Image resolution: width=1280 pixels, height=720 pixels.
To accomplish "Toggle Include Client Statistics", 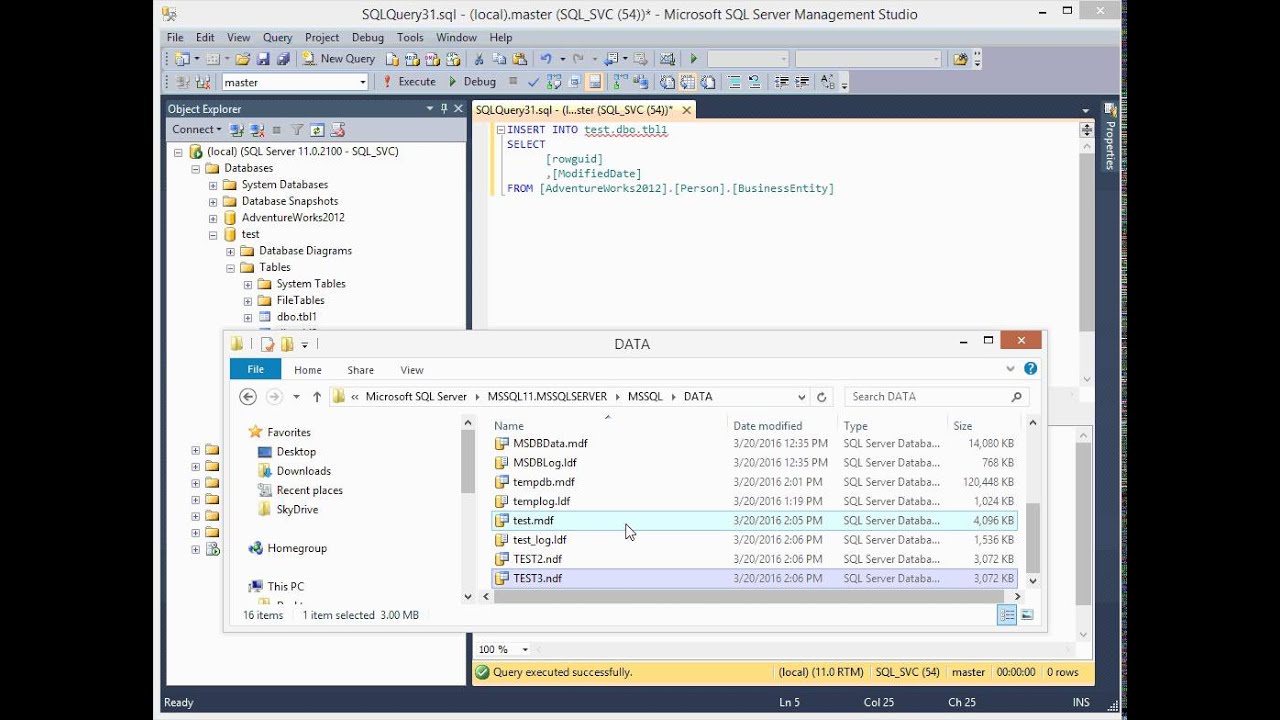I will (640, 82).
